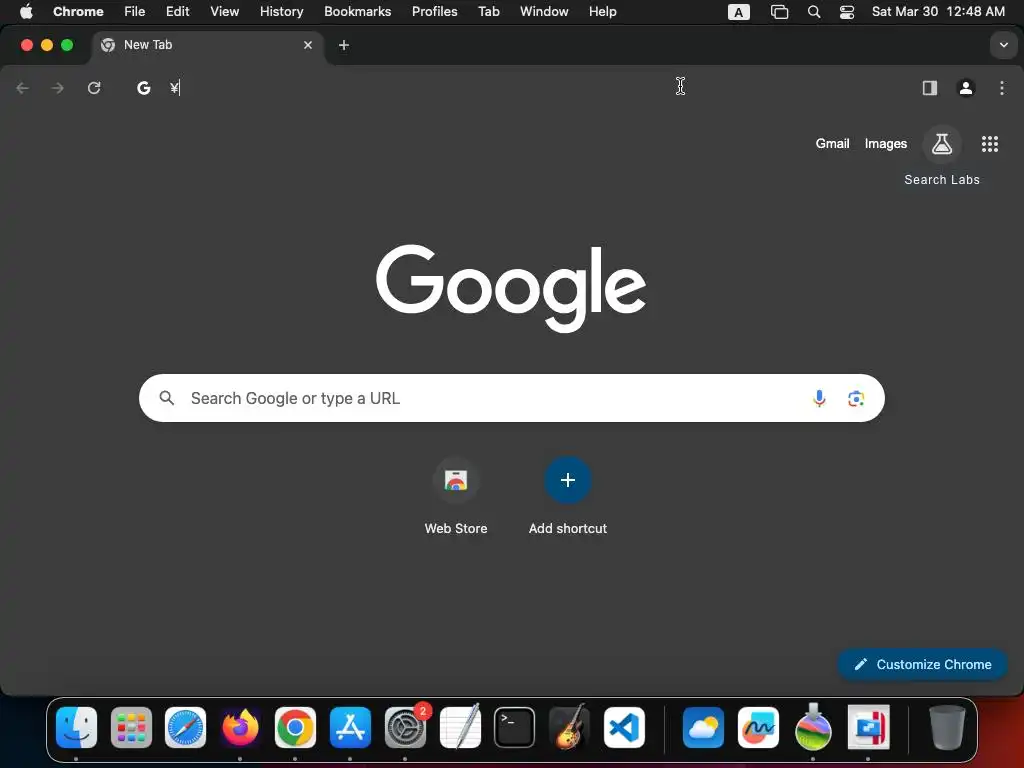1024x768 pixels.
Task: Open Weather app in the Dock
Action: click(x=703, y=728)
